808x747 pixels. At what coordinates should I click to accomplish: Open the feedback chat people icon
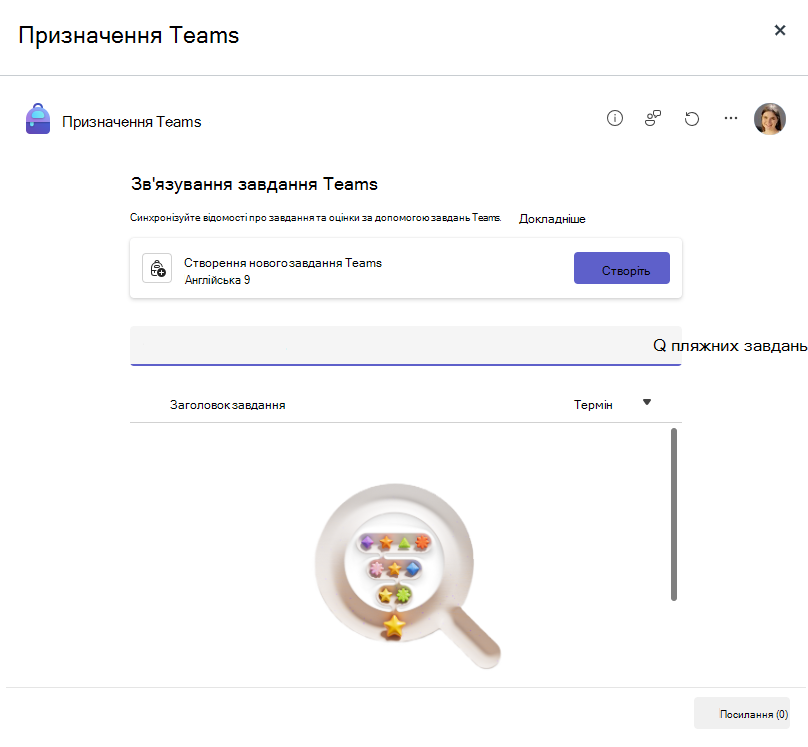[652, 118]
